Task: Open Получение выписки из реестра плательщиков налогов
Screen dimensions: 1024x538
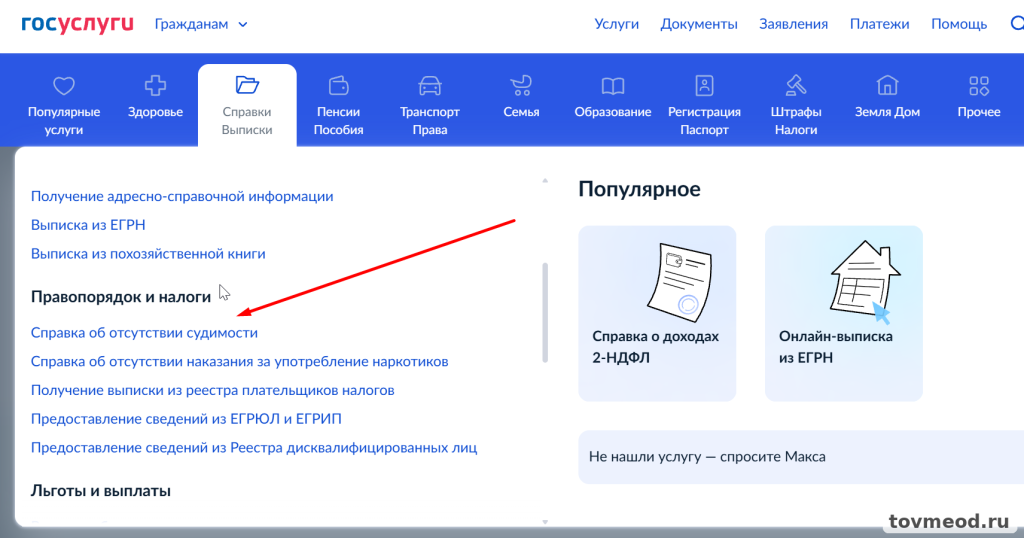Action: 213,390
